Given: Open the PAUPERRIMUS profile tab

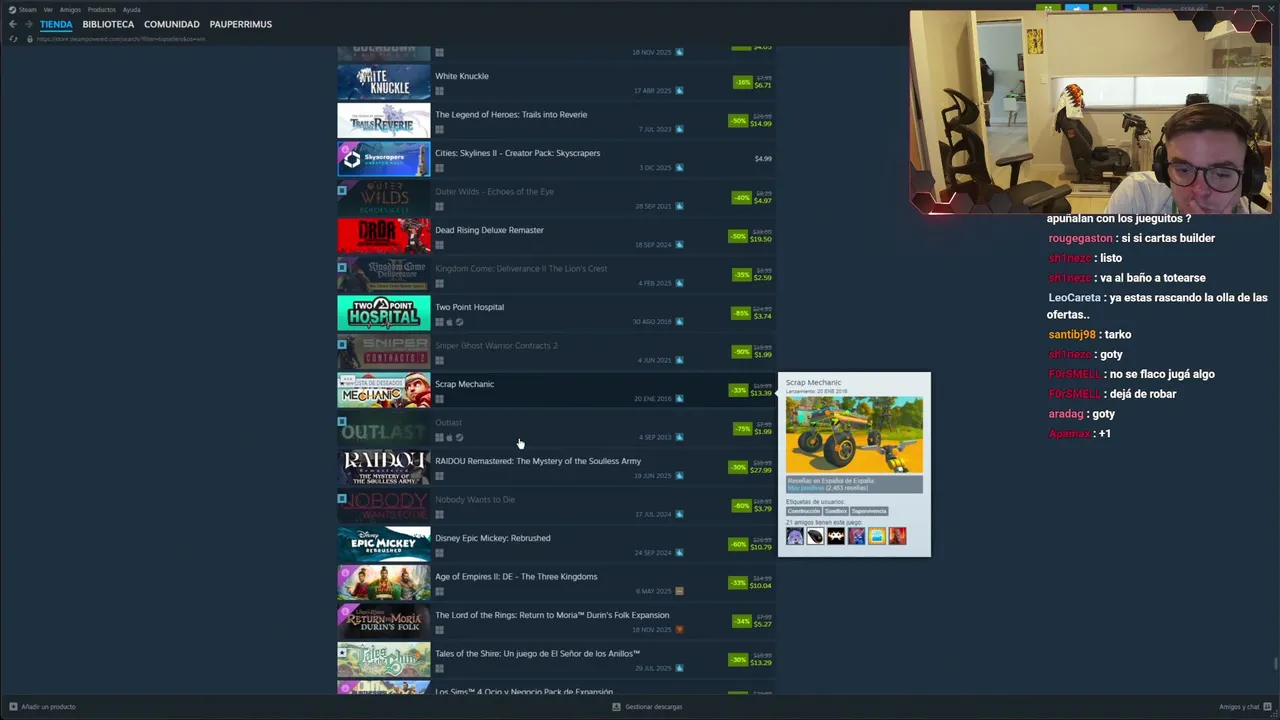Looking at the screenshot, I should (x=241, y=24).
